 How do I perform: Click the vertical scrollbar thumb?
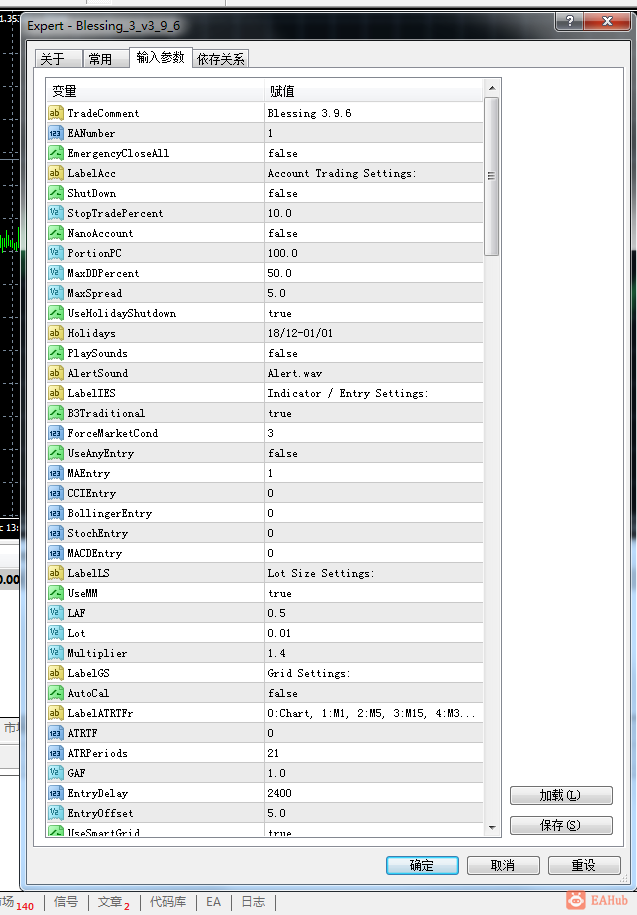click(492, 176)
